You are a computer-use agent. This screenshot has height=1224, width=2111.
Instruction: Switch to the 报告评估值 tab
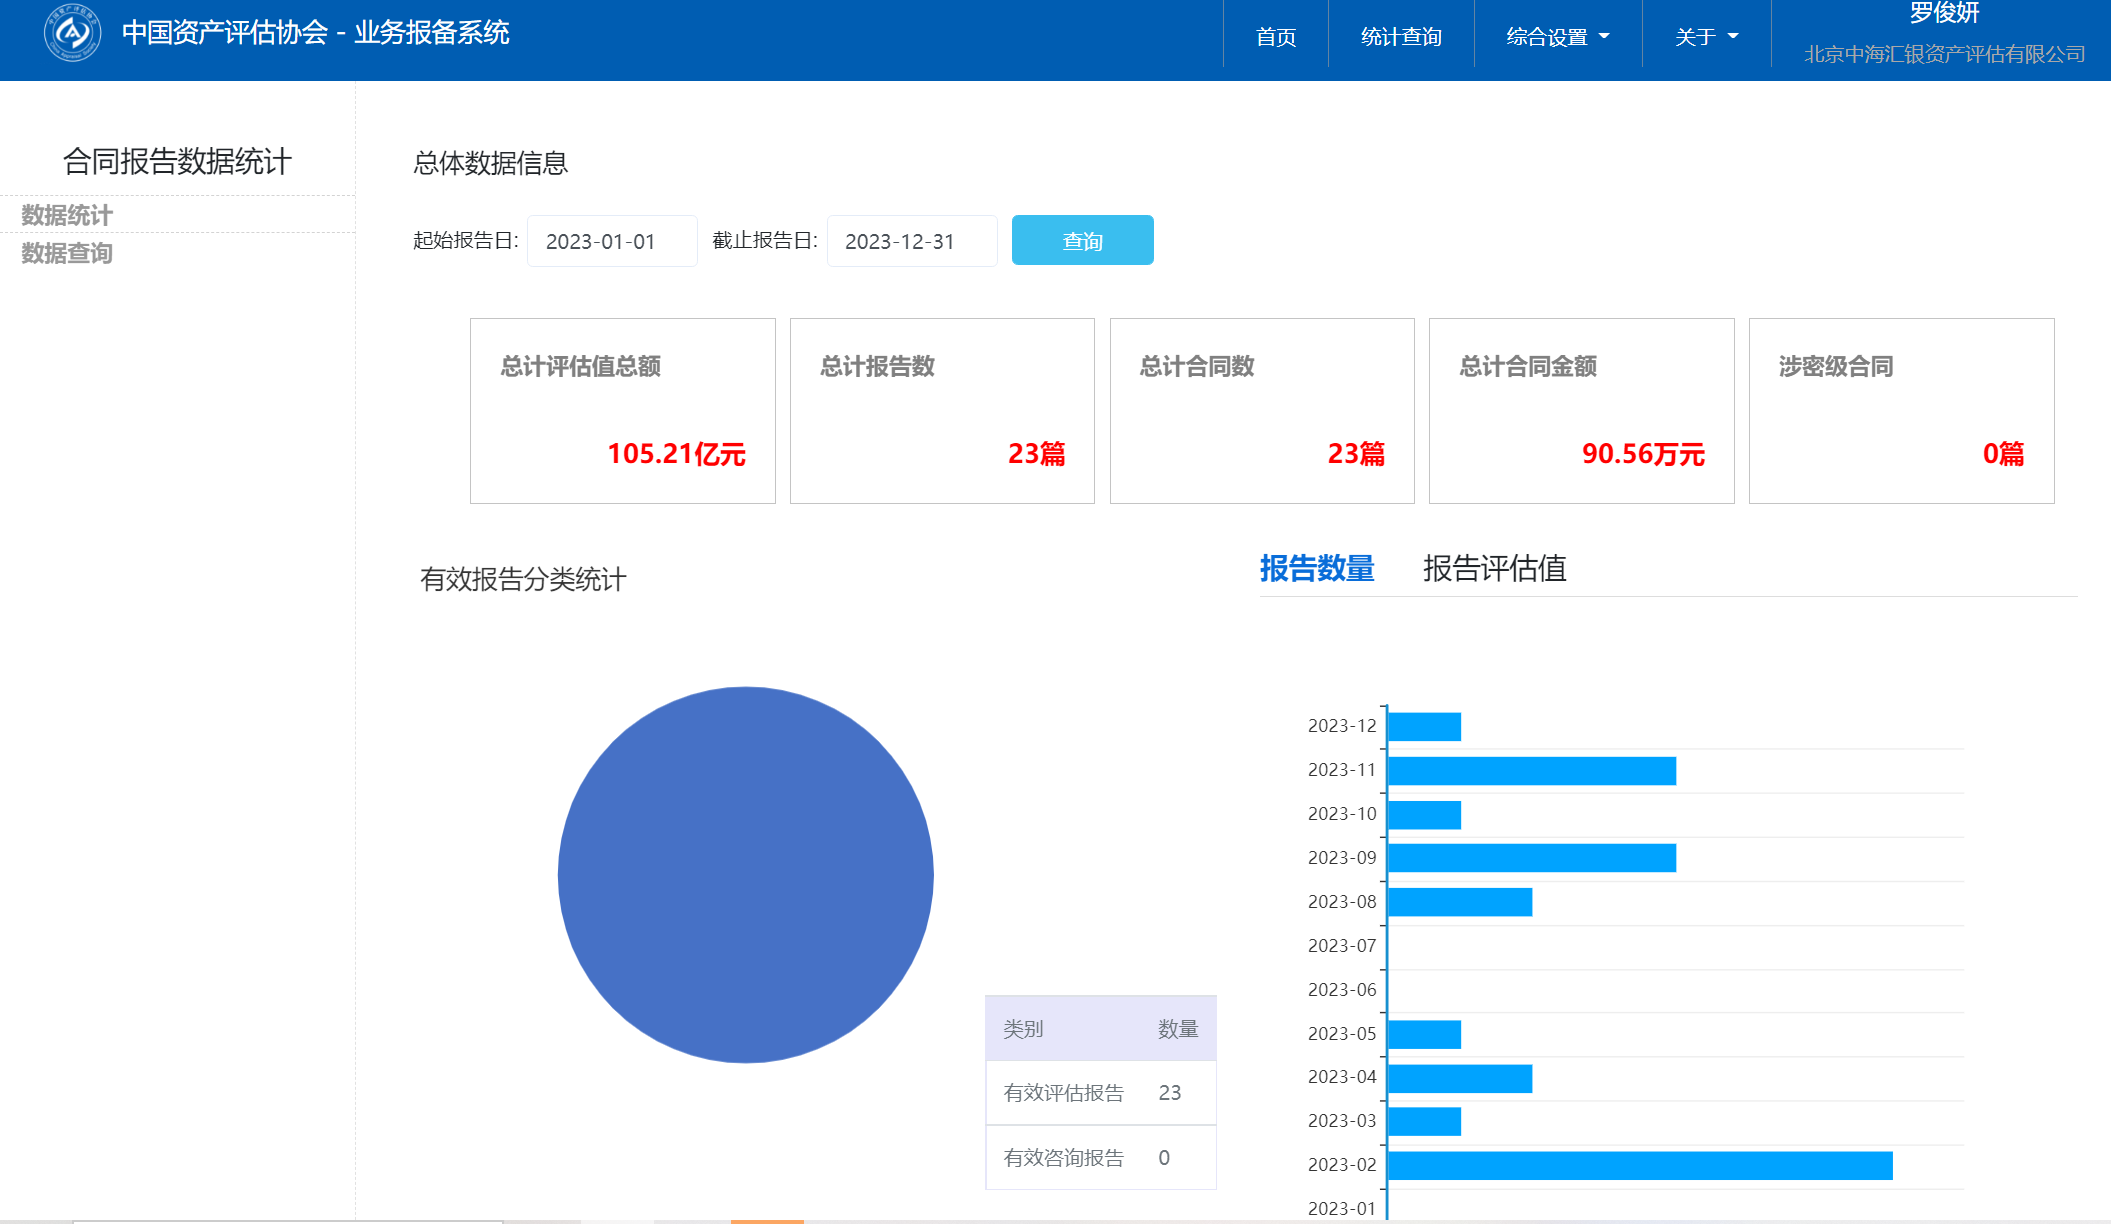pos(1494,568)
